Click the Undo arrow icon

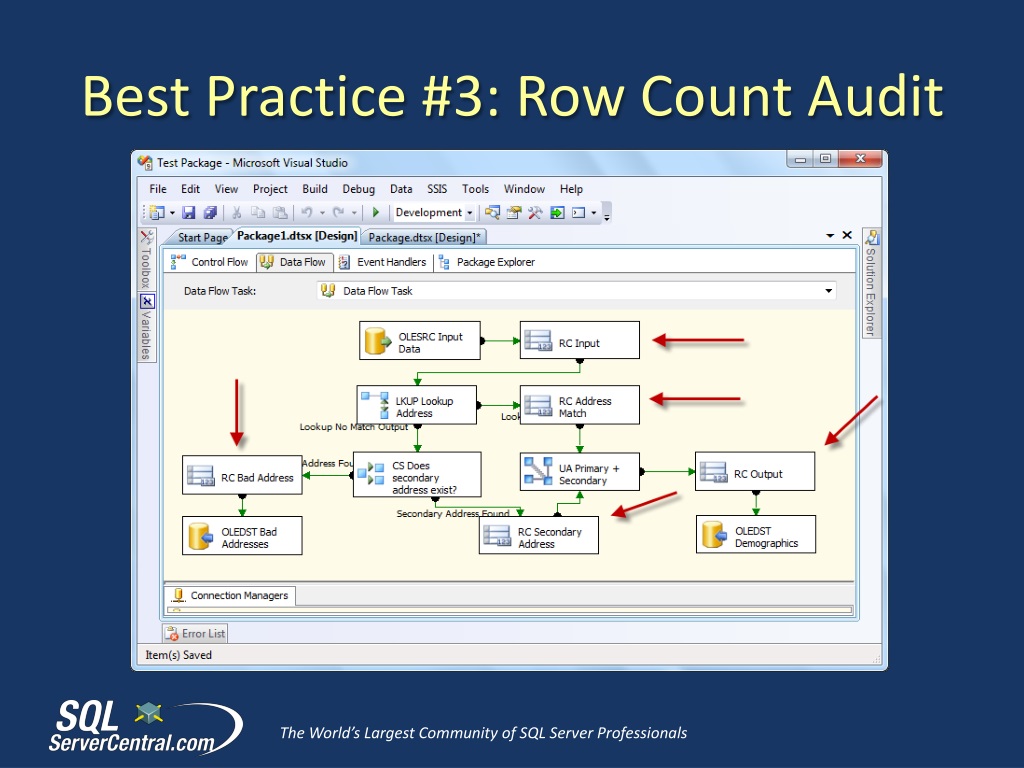tap(306, 212)
